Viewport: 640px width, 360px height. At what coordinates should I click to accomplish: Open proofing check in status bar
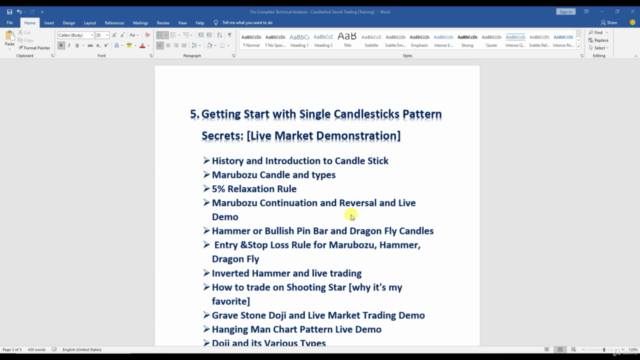[x=54, y=350]
